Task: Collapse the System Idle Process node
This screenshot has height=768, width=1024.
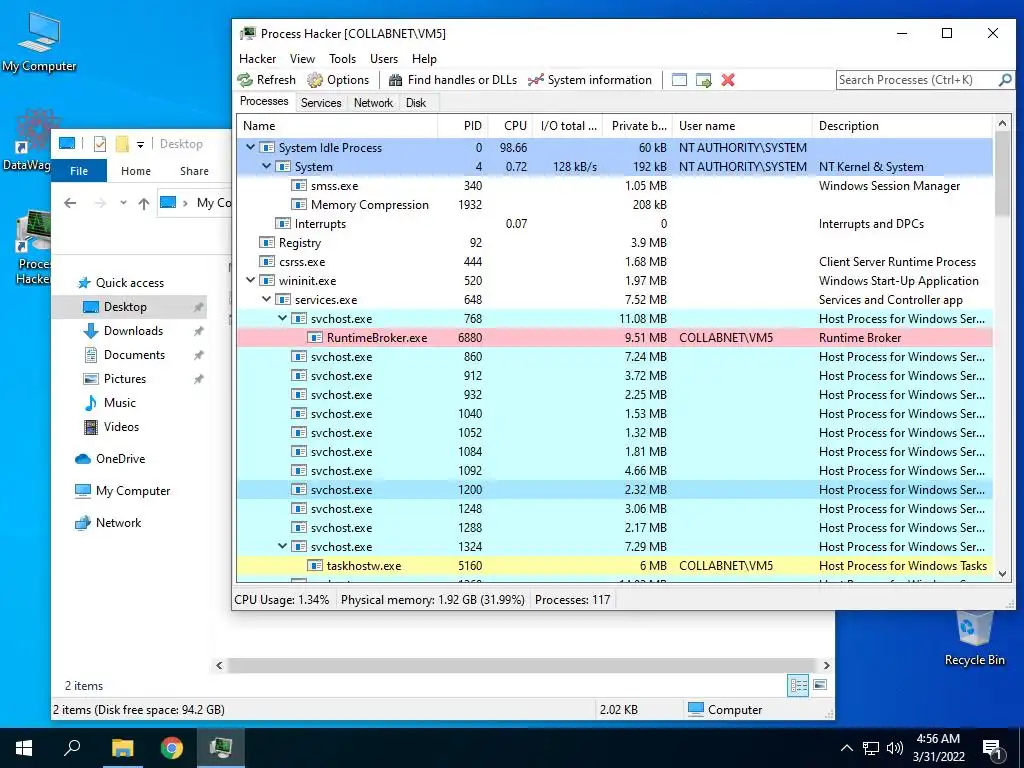Action: click(250, 148)
